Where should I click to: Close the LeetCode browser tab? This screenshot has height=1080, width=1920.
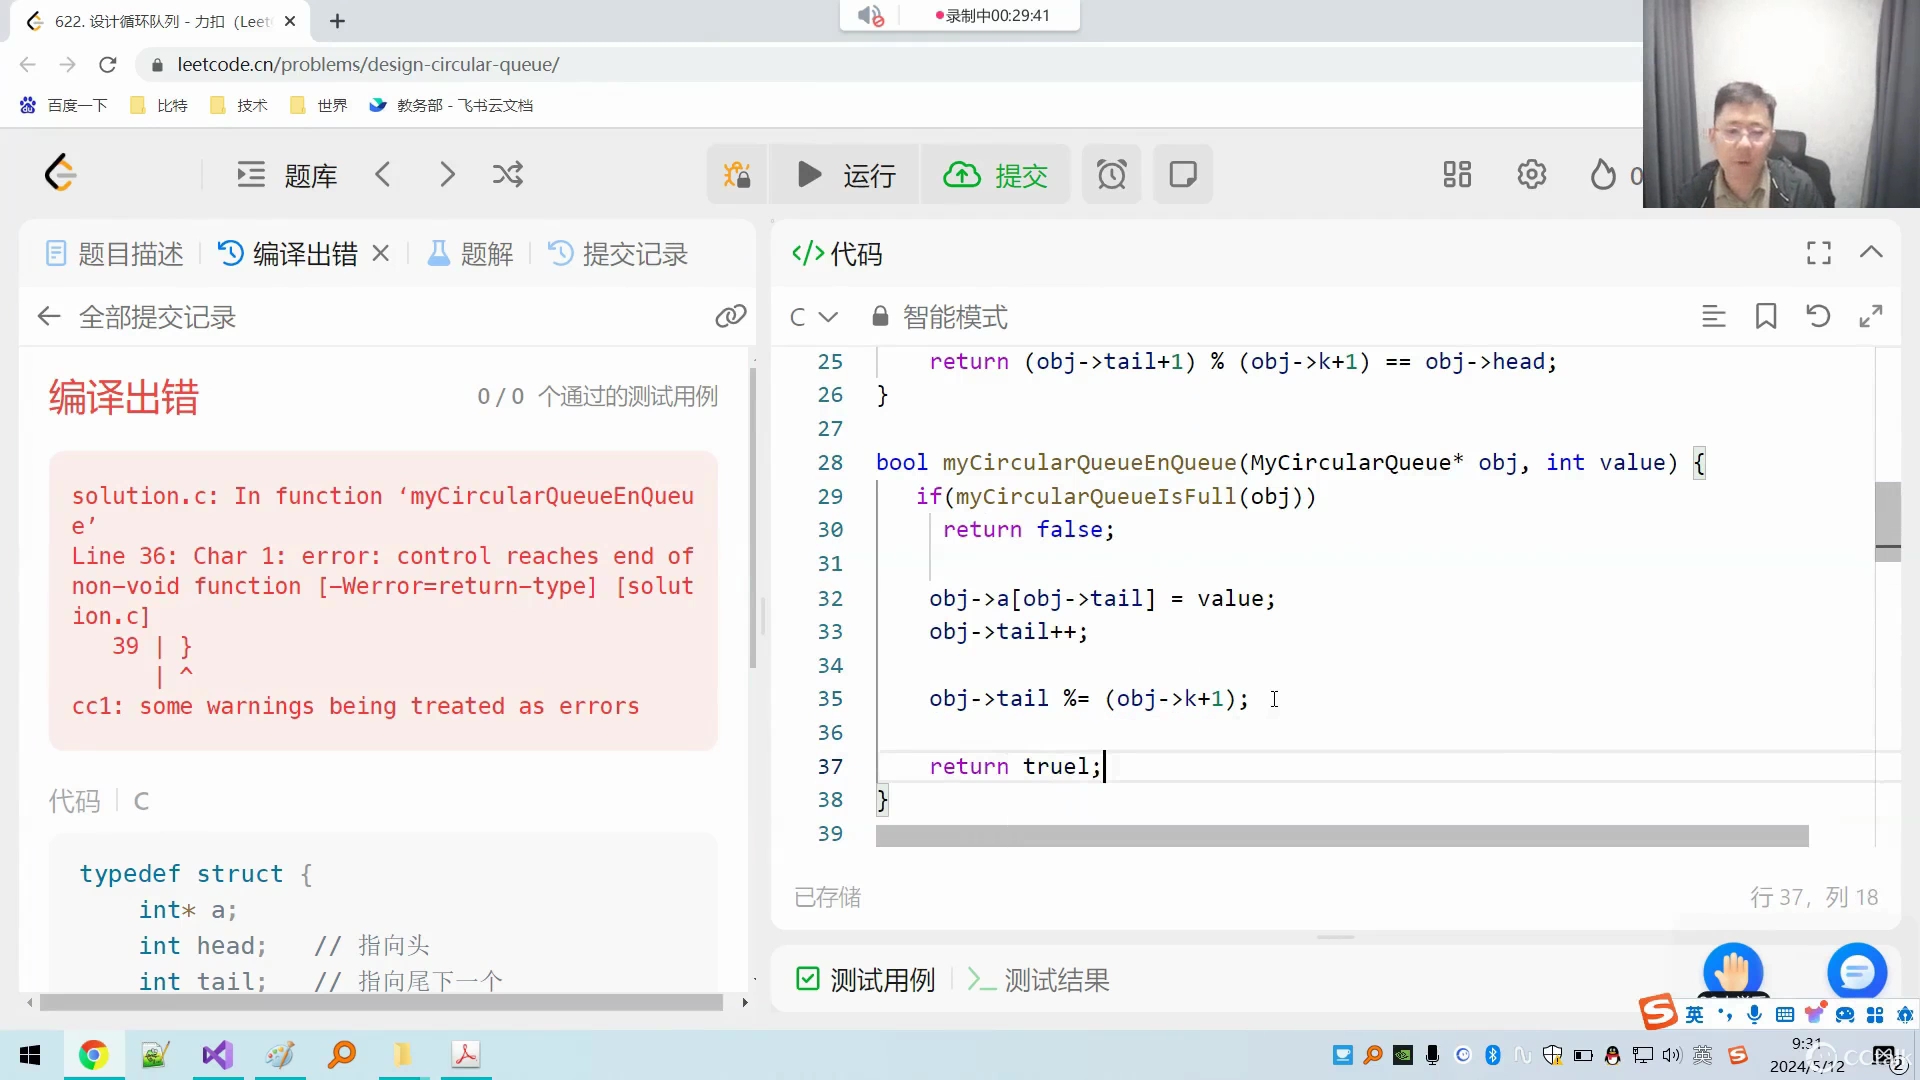click(290, 21)
